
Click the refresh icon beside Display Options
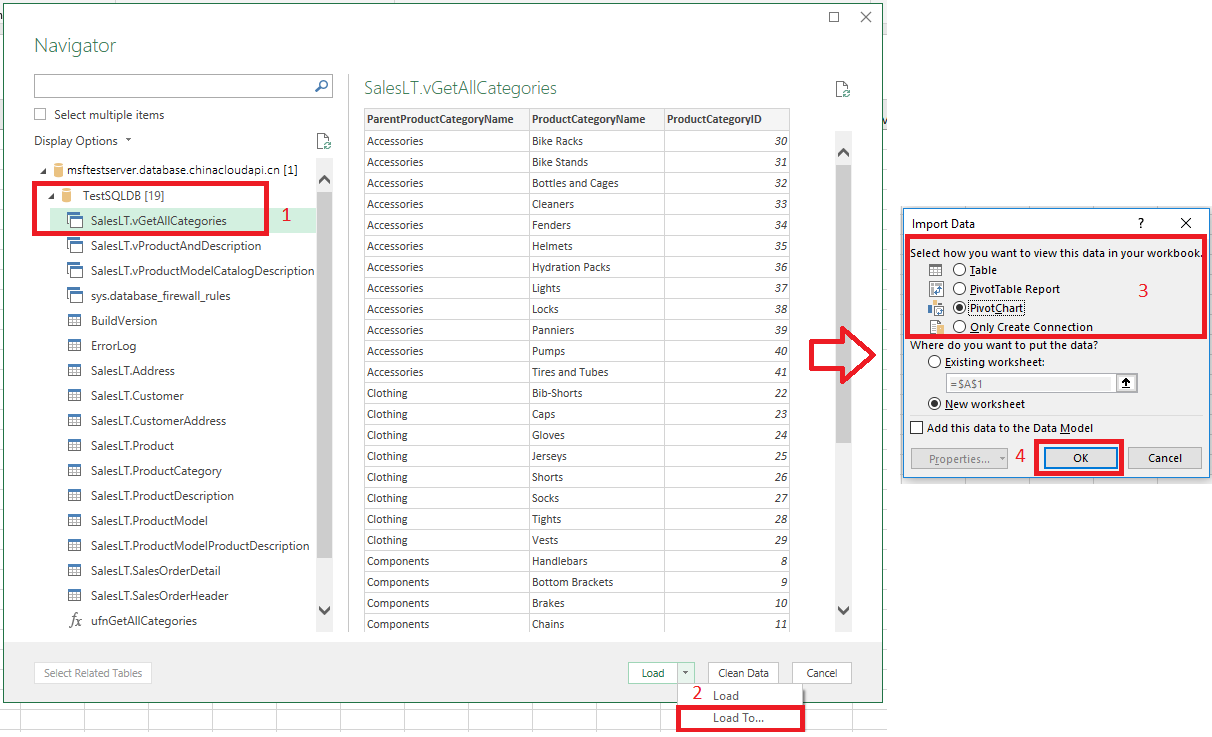(322, 141)
